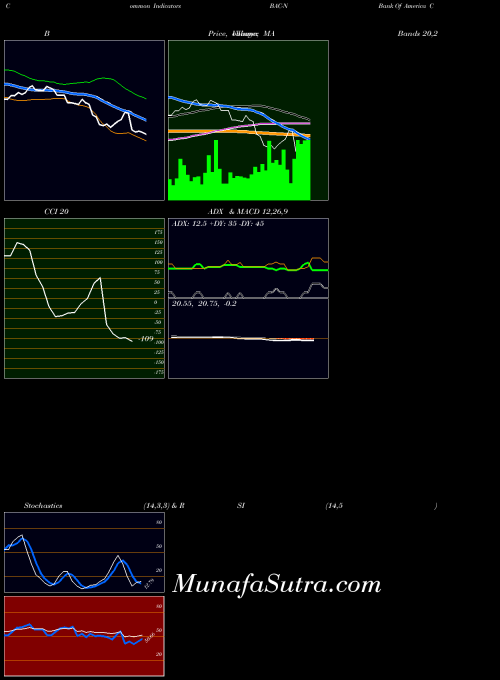Click the tallest green volume bar
This screenshot has height=680, width=500.
coord(216,170)
